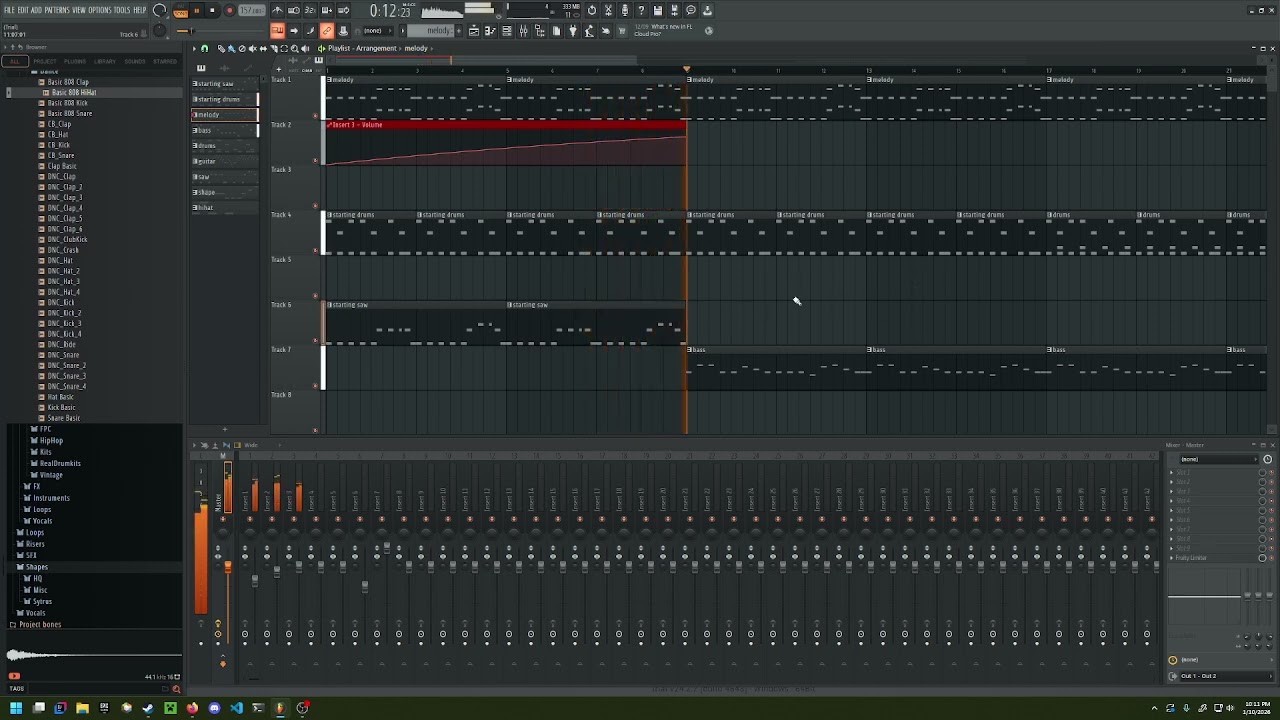
Task: Select the bass pattern in picker
Action: coord(223,130)
